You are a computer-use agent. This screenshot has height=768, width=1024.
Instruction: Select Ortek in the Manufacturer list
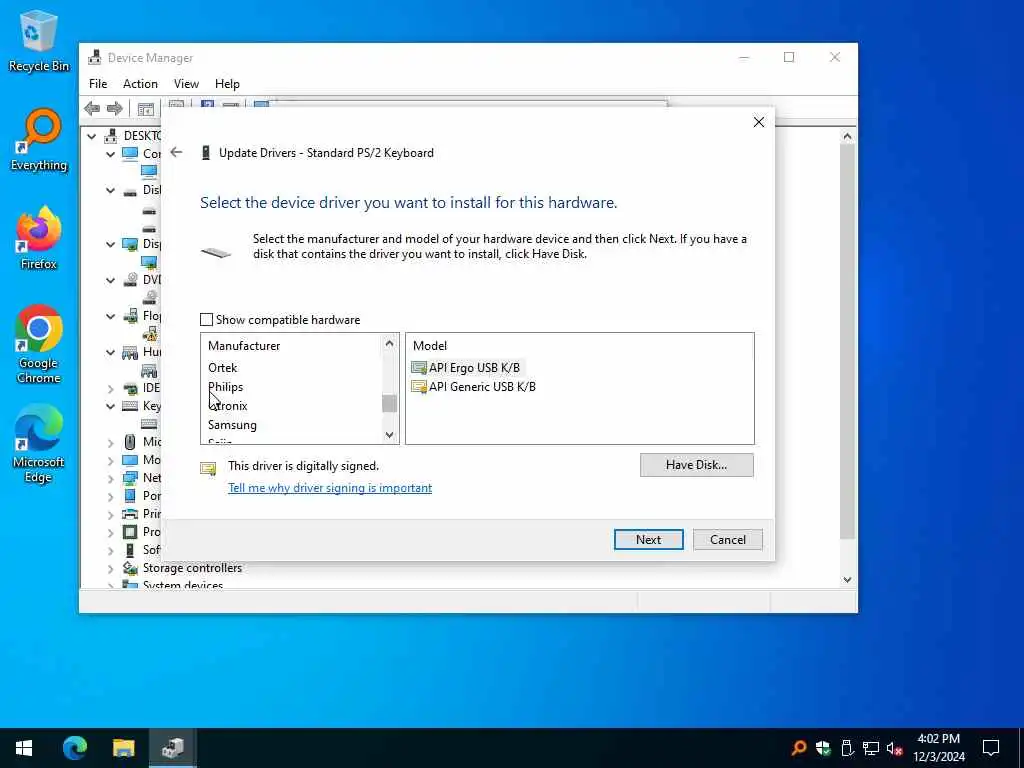pyautogui.click(x=223, y=368)
